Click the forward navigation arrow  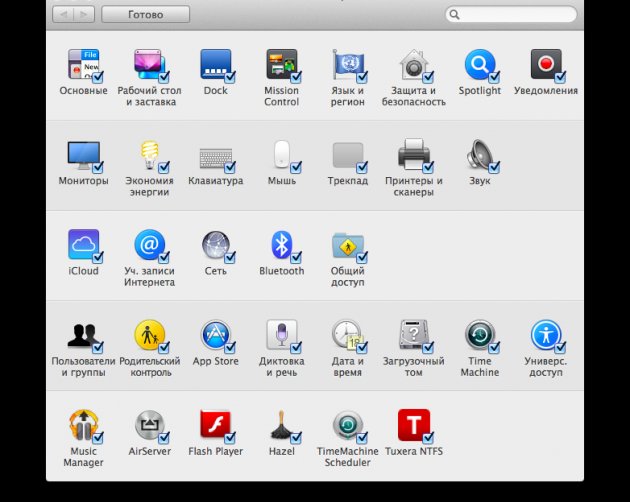click(x=84, y=14)
